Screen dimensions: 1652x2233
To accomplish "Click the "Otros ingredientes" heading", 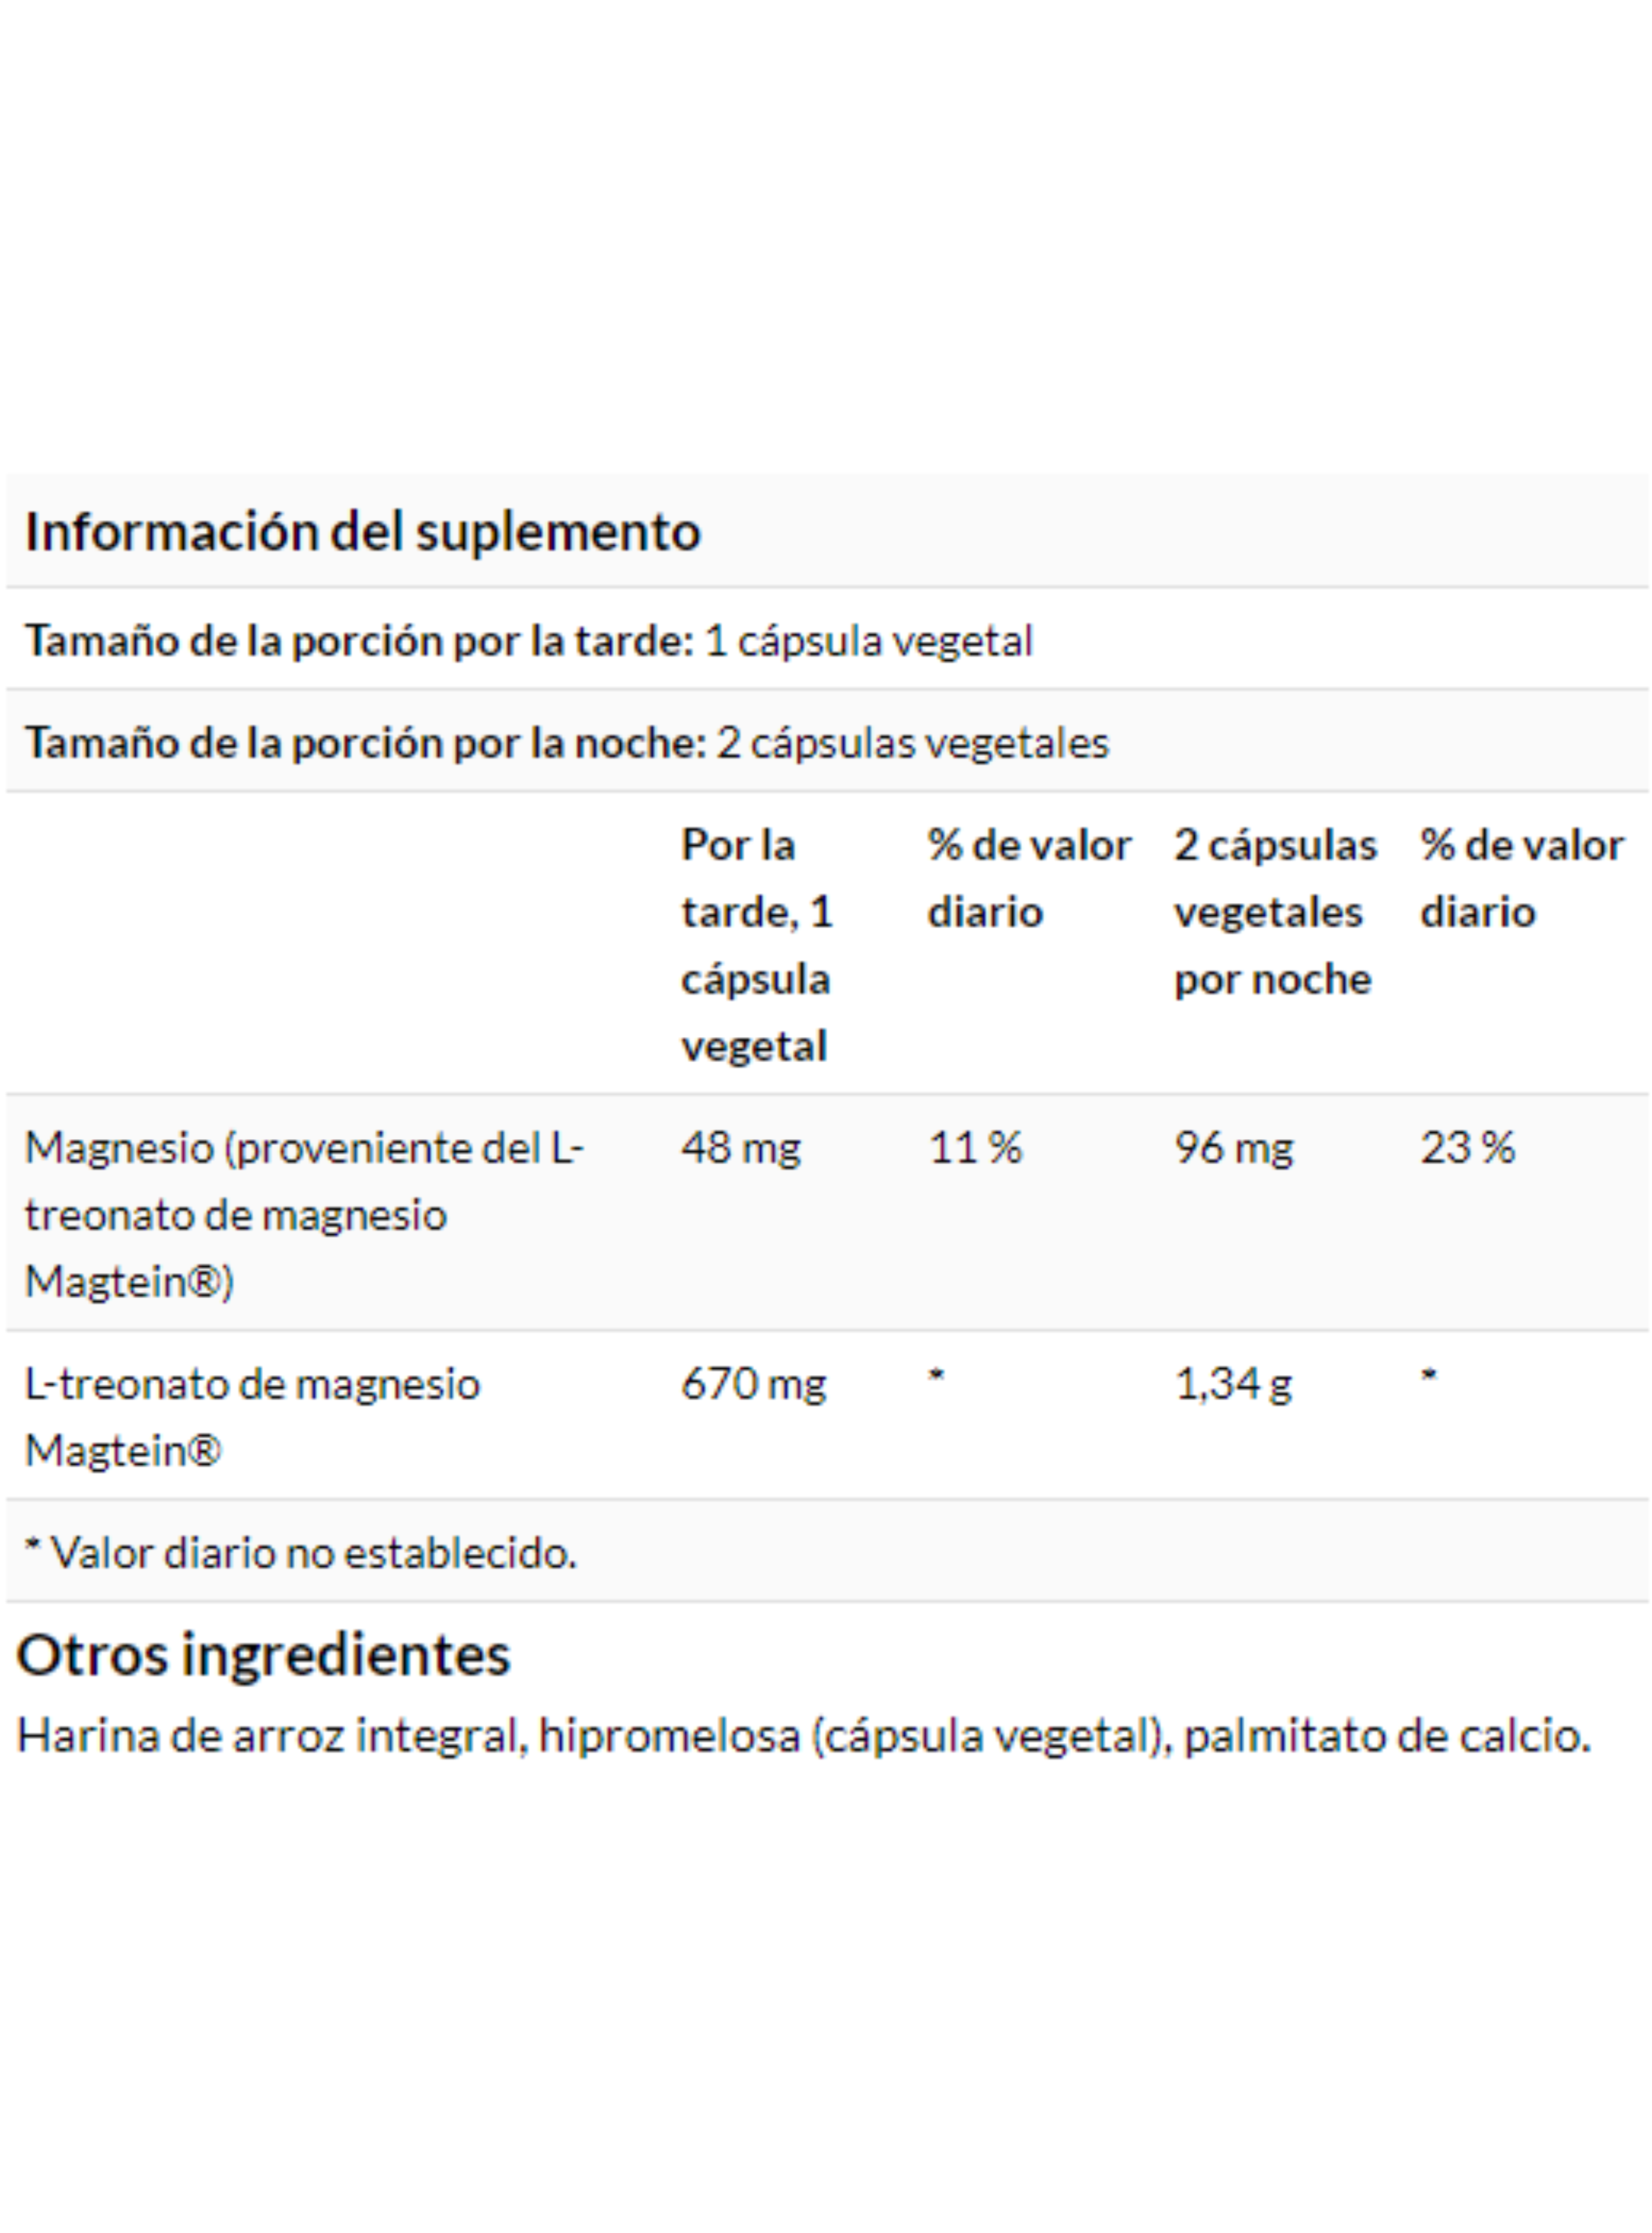I will (263, 1654).
